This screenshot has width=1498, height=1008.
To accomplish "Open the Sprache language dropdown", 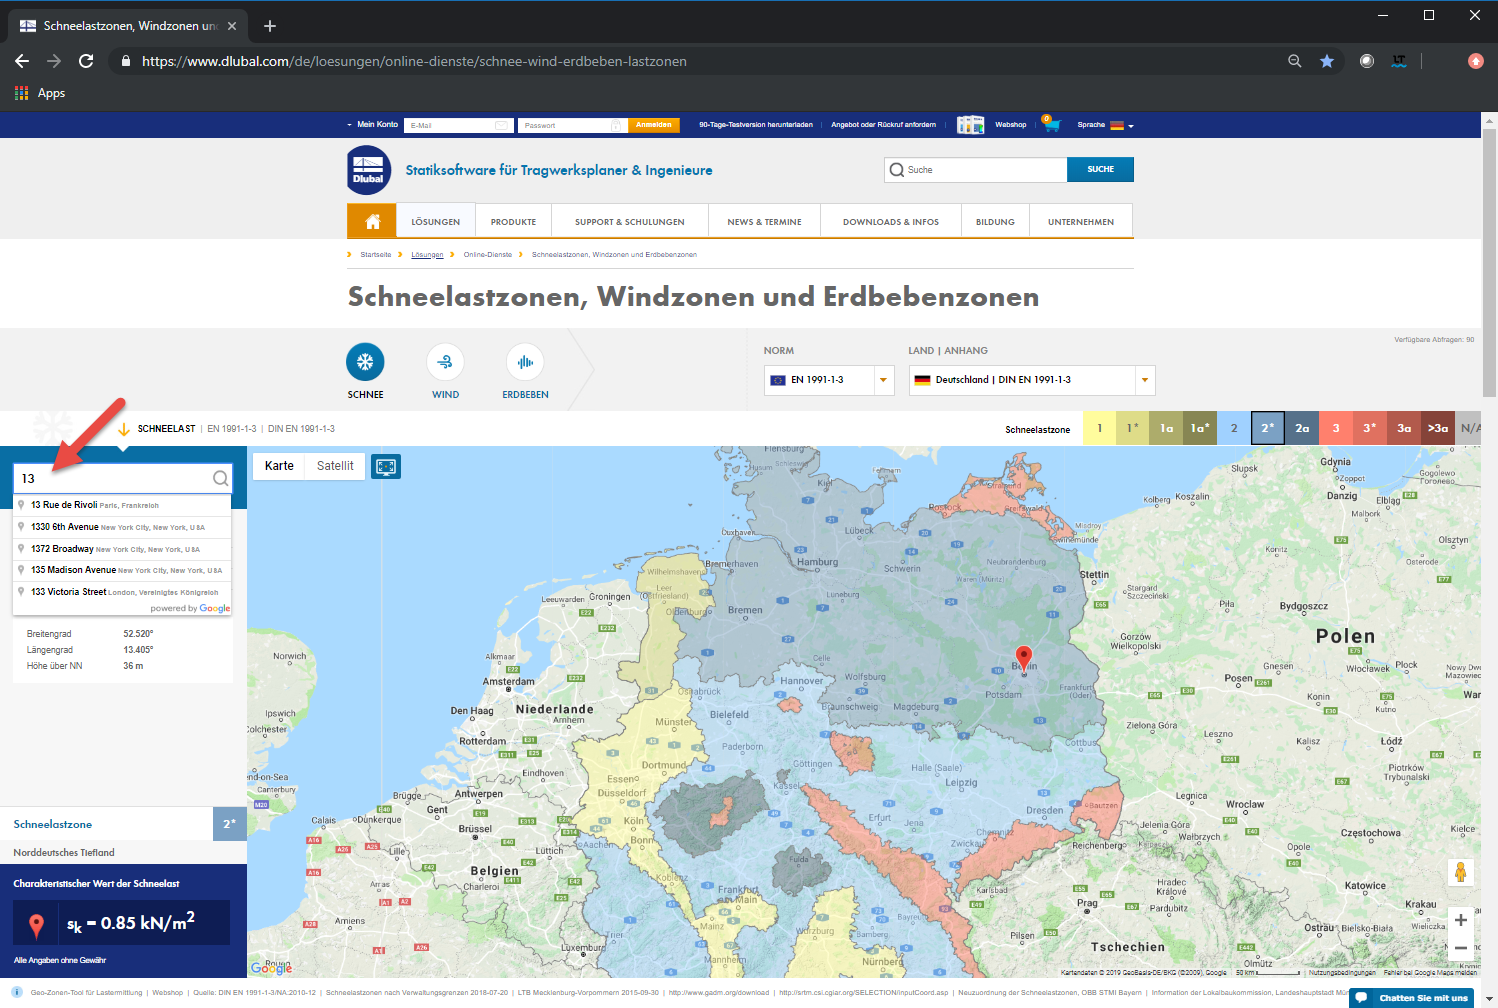I will coord(1106,125).
